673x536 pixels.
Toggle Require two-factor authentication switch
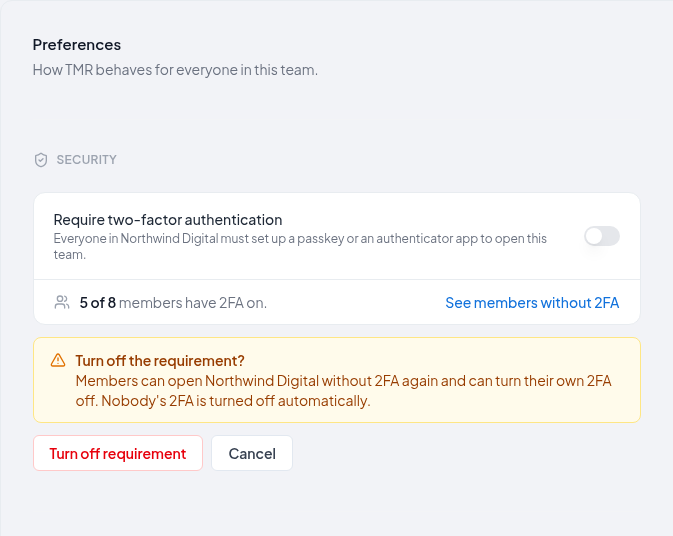pos(602,236)
